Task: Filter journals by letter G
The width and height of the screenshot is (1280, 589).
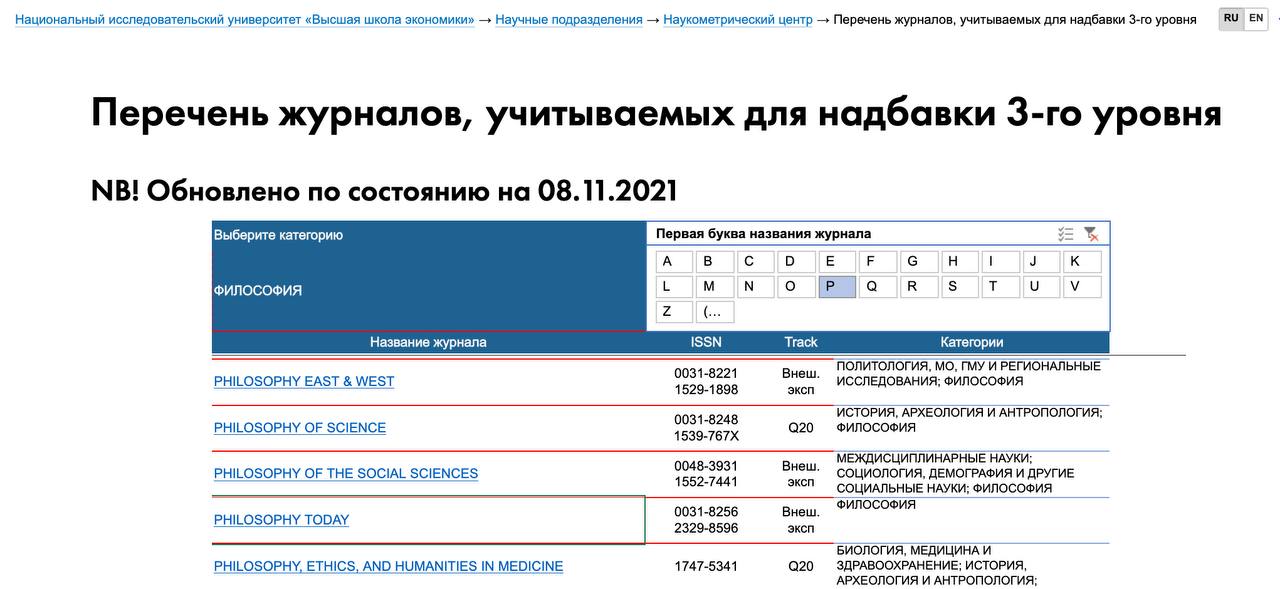Action: tap(919, 262)
